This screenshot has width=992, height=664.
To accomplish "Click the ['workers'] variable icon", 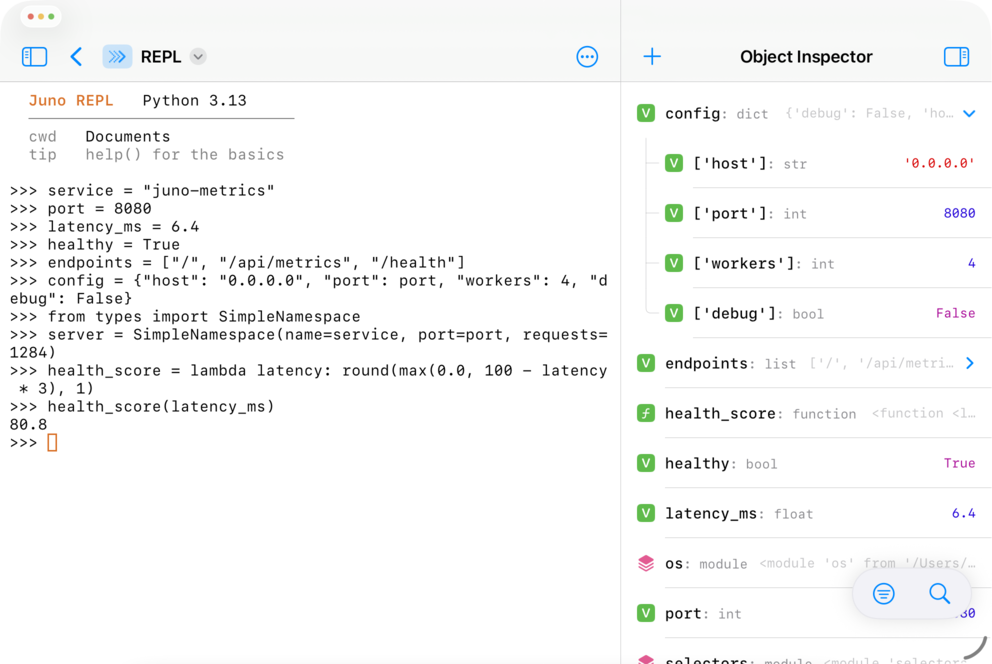I will click(674, 264).
